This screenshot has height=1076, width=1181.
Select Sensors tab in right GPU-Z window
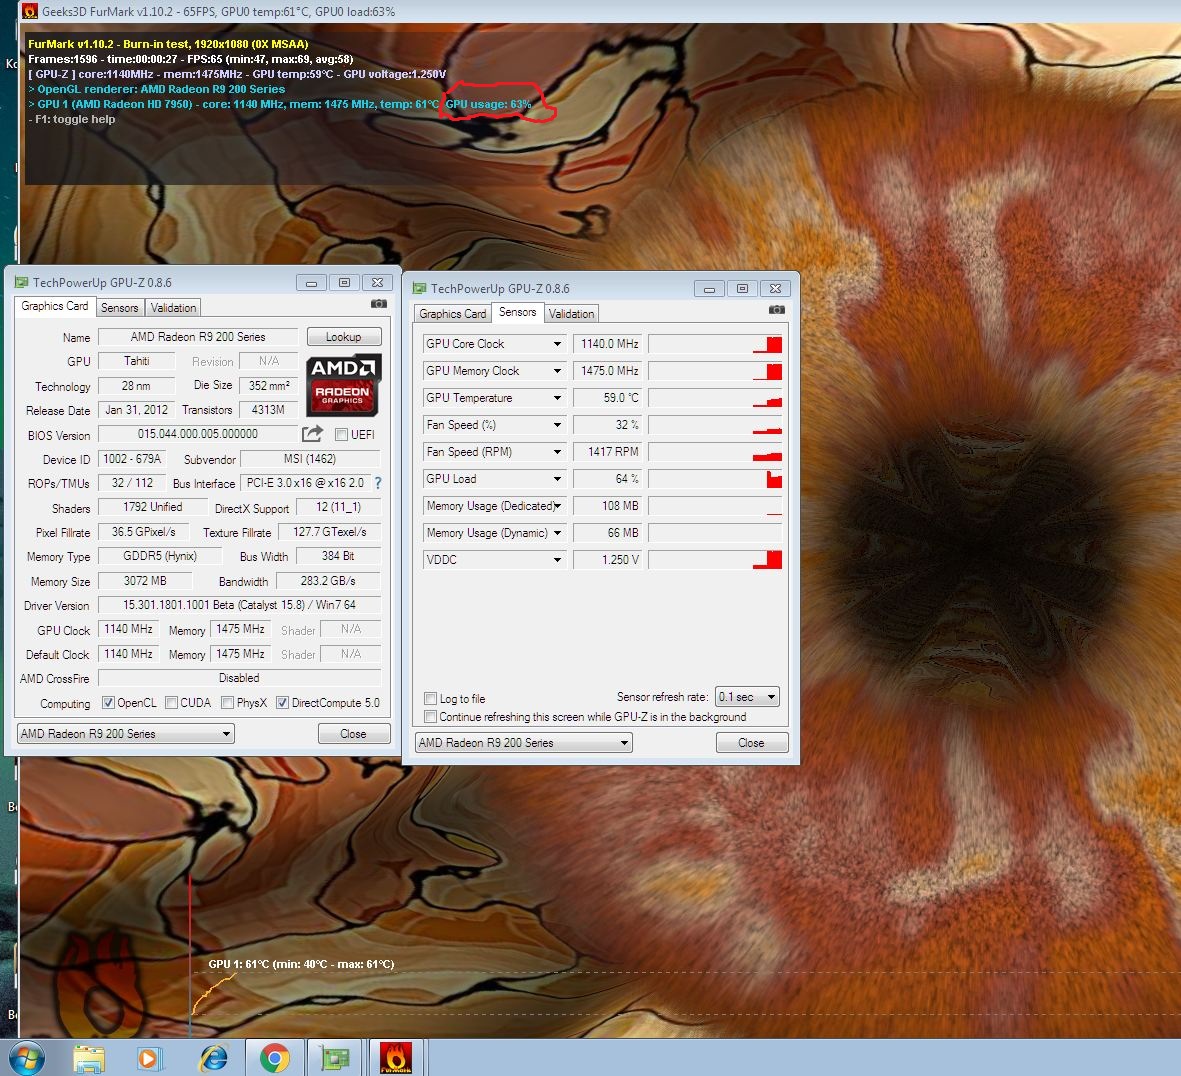point(517,312)
